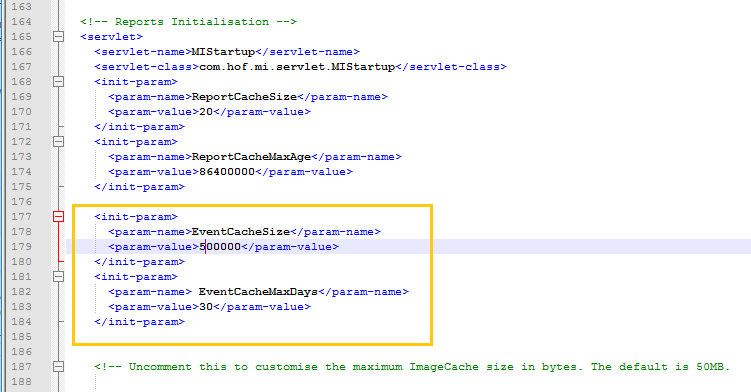Click the closing servlet-class tag on line 167

451,67
